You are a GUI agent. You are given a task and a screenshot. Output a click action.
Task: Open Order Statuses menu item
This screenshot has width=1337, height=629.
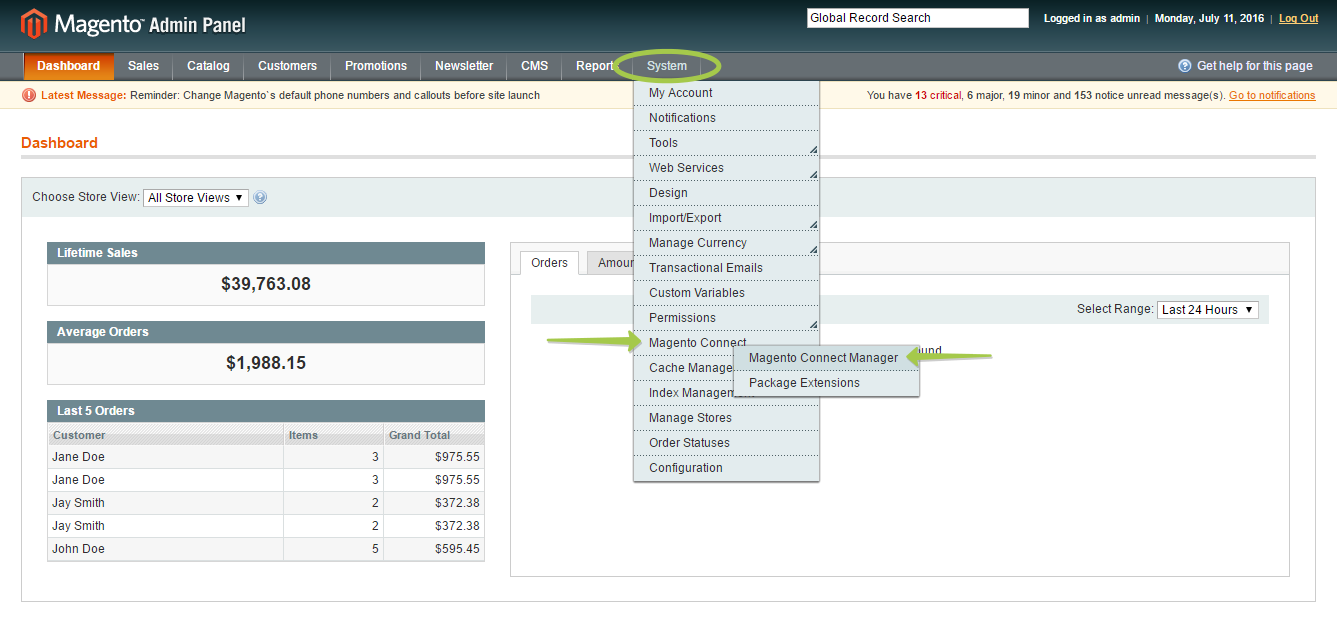(x=726, y=443)
